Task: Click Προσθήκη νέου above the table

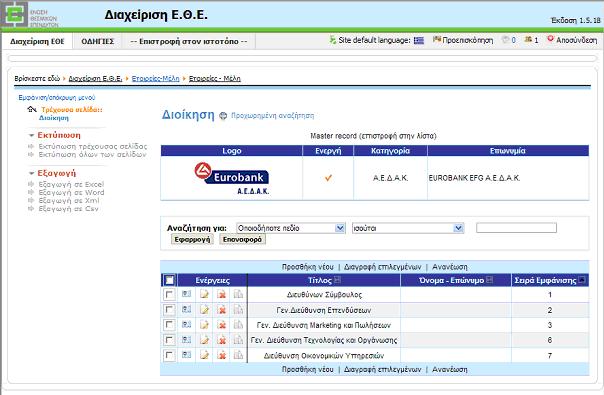Action: click(307, 267)
